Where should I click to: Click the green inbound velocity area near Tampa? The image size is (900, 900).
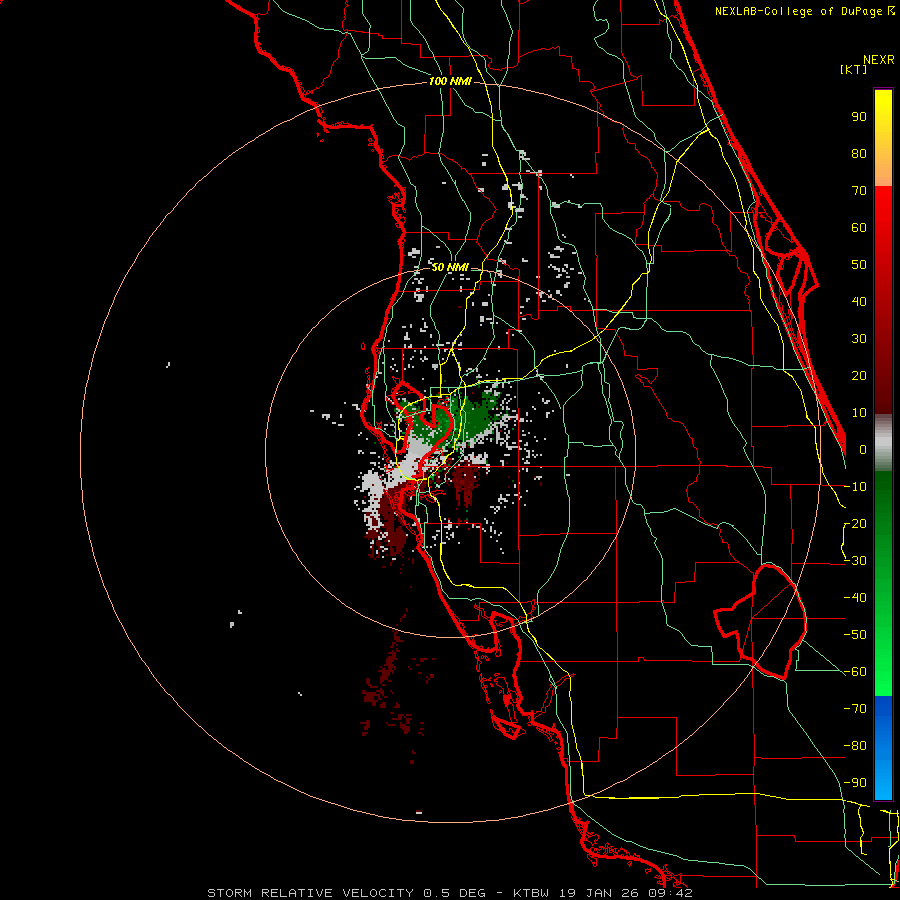click(472, 417)
